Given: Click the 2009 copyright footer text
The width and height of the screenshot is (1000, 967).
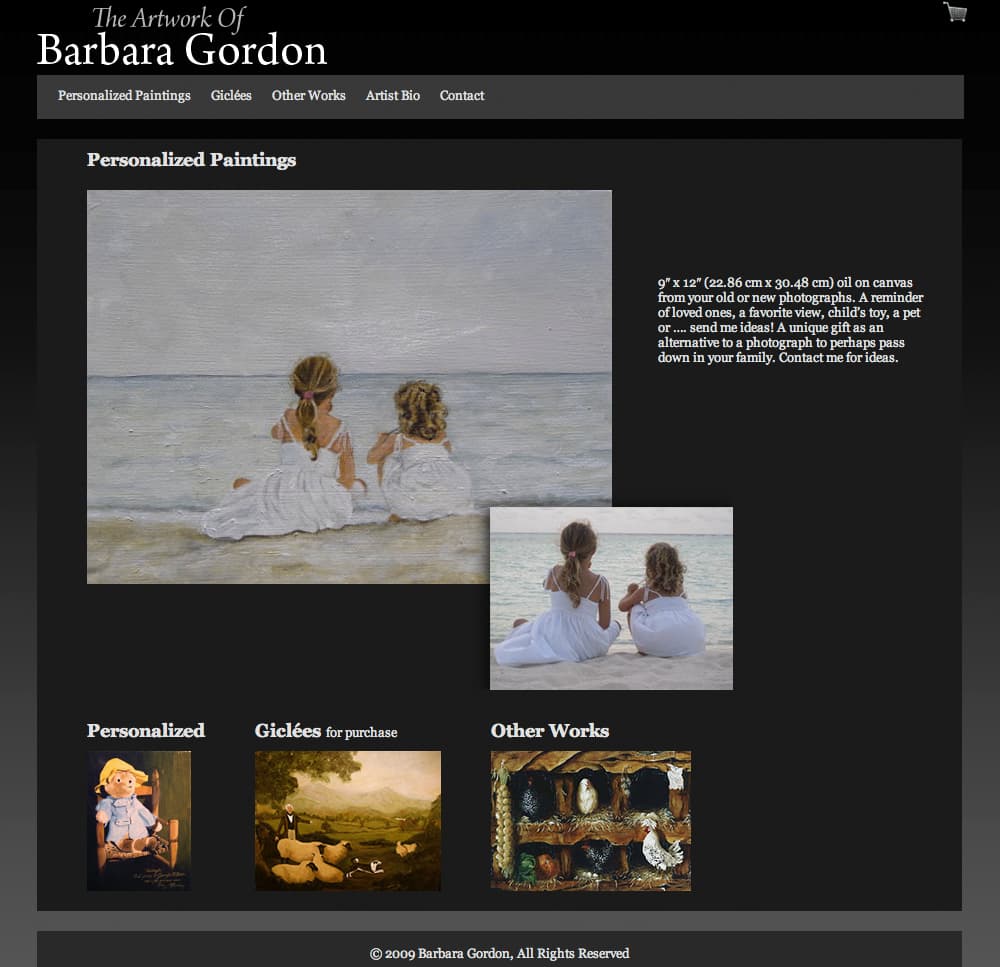Looking at the screenshot, I should (499, 953).
